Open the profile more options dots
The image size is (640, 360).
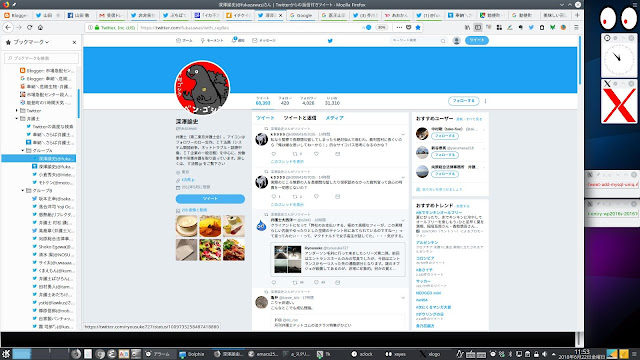485,101
